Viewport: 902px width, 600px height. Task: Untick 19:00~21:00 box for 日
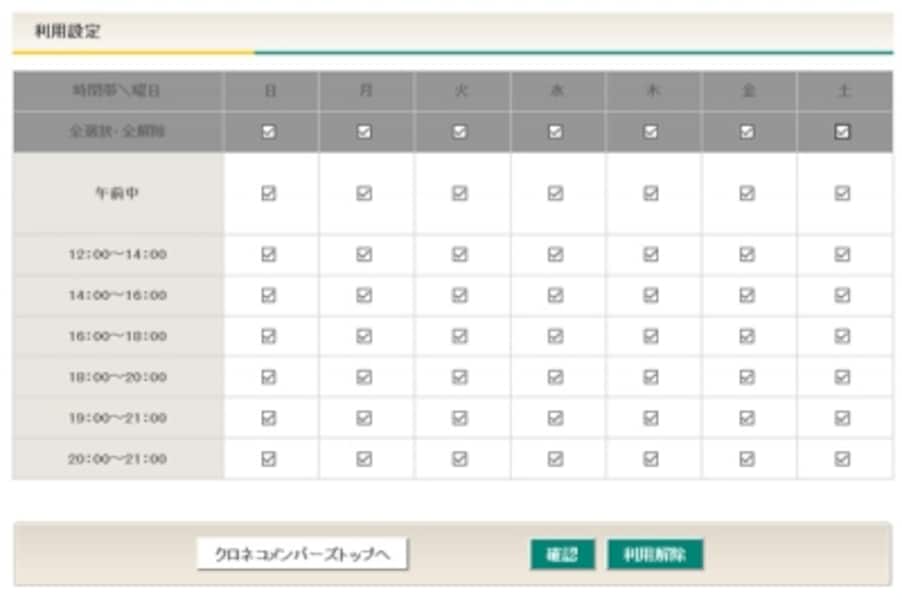click(269, 418)
